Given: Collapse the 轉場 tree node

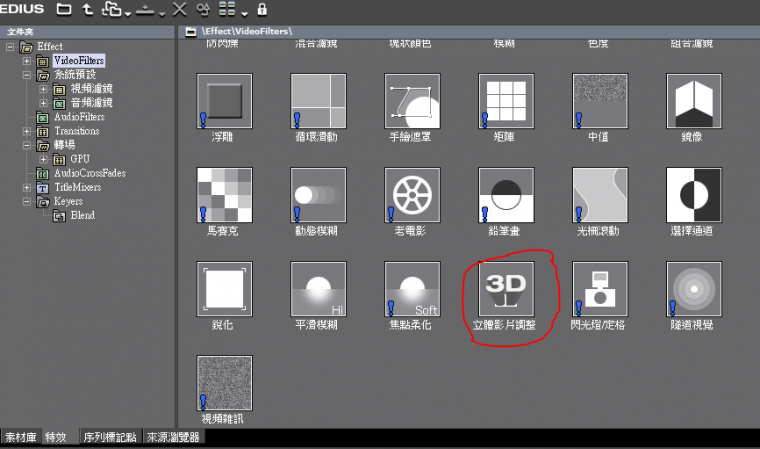Looking at the screenshot, I should click(x=27, y=145).
